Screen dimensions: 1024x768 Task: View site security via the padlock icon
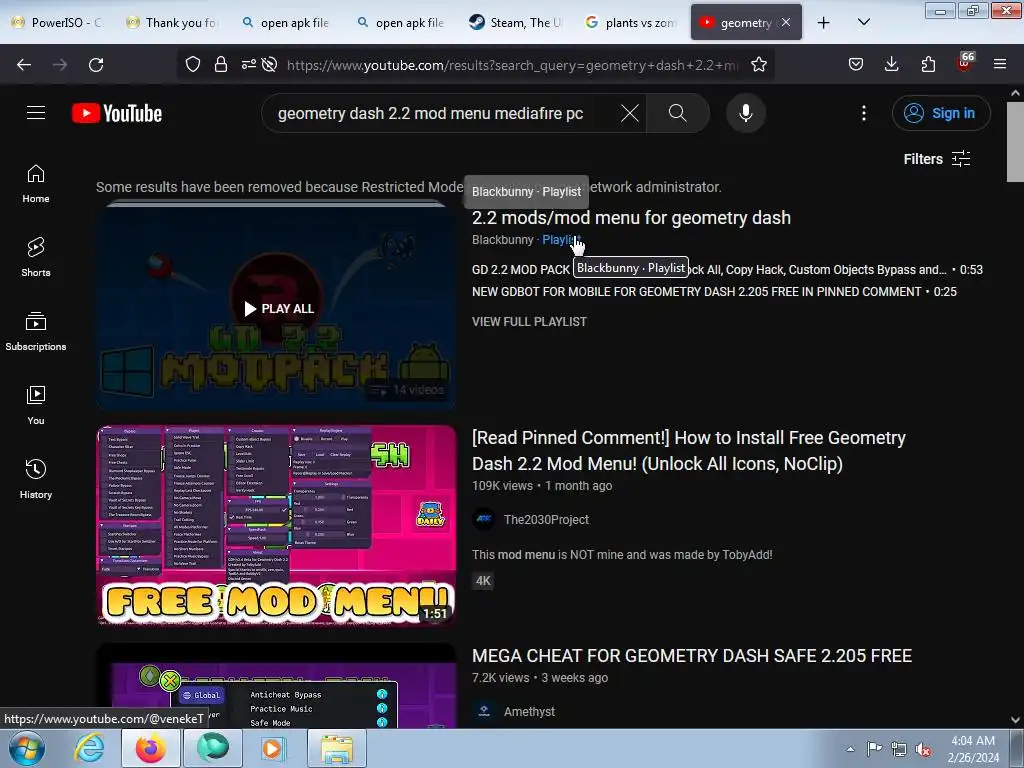[221, 65]
